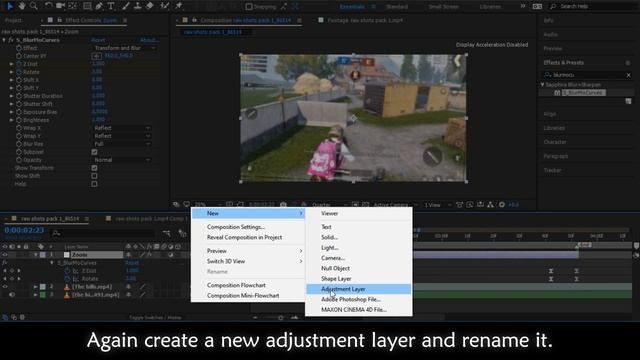Click Center XY point picker button

(x=97, y=56)
